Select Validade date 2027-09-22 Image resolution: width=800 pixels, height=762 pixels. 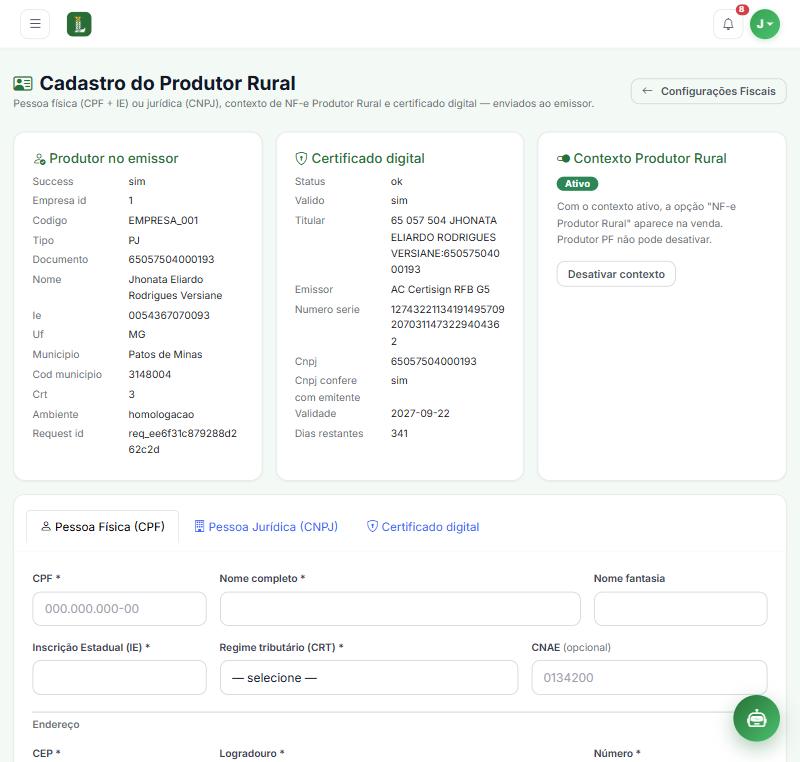click(x=420, y=413)
